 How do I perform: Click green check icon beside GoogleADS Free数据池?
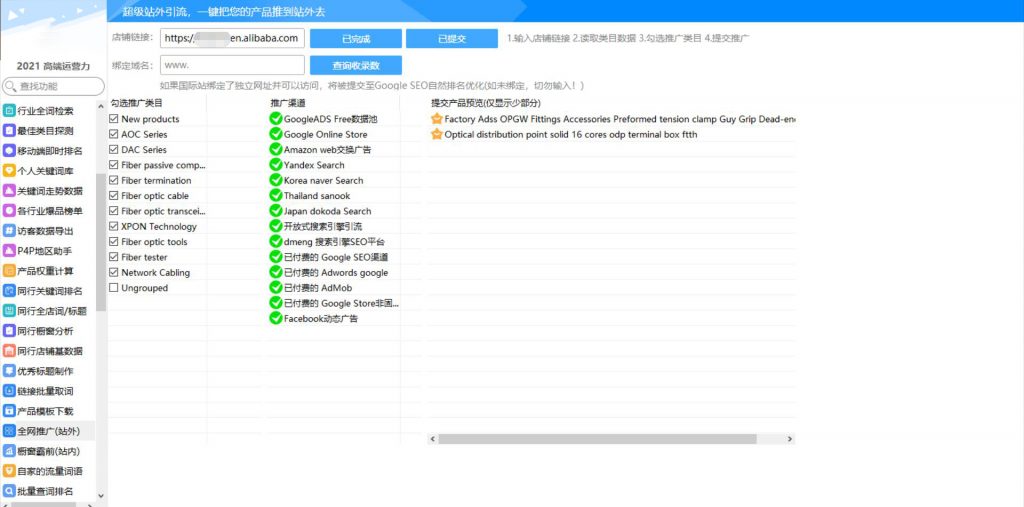tap(276, 119)
